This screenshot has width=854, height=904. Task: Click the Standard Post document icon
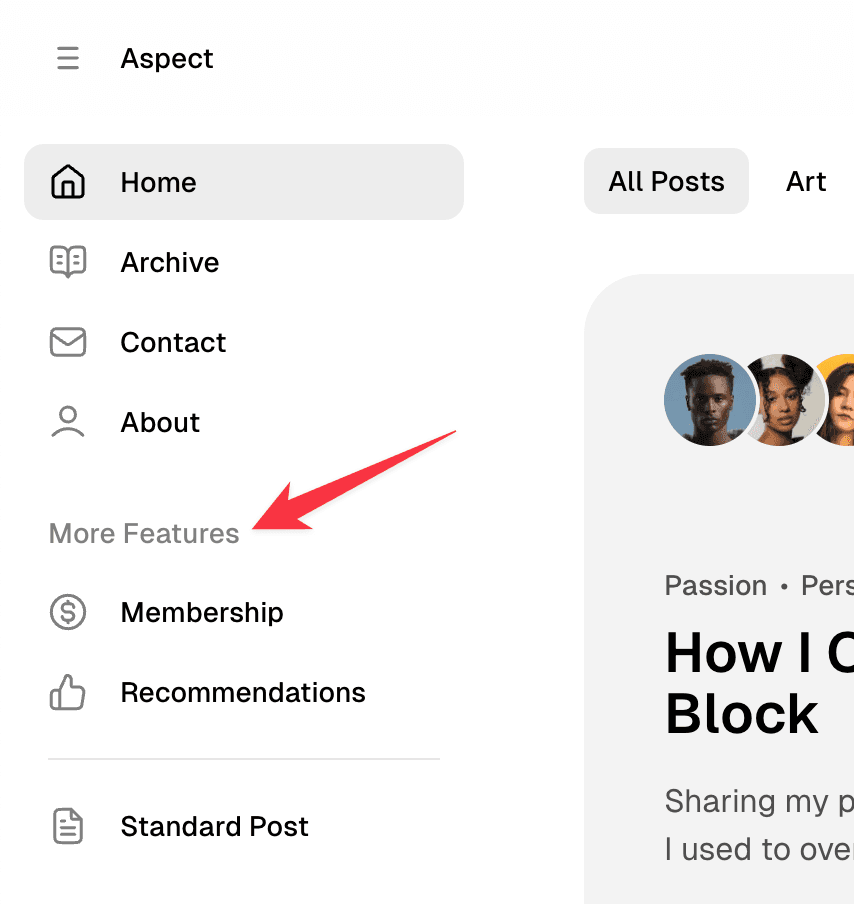click(67, 826)
